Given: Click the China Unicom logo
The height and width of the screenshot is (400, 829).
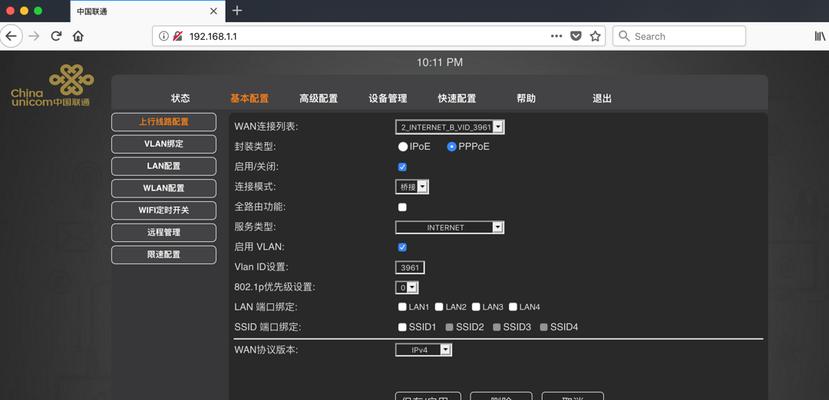Looking at the screenshot, I should pos(52,86).
